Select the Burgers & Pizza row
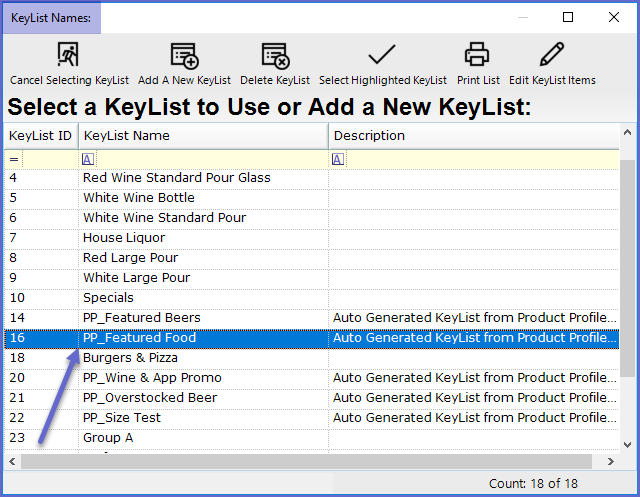The width and height of the screenshot is (640, 497). [311, 358]
